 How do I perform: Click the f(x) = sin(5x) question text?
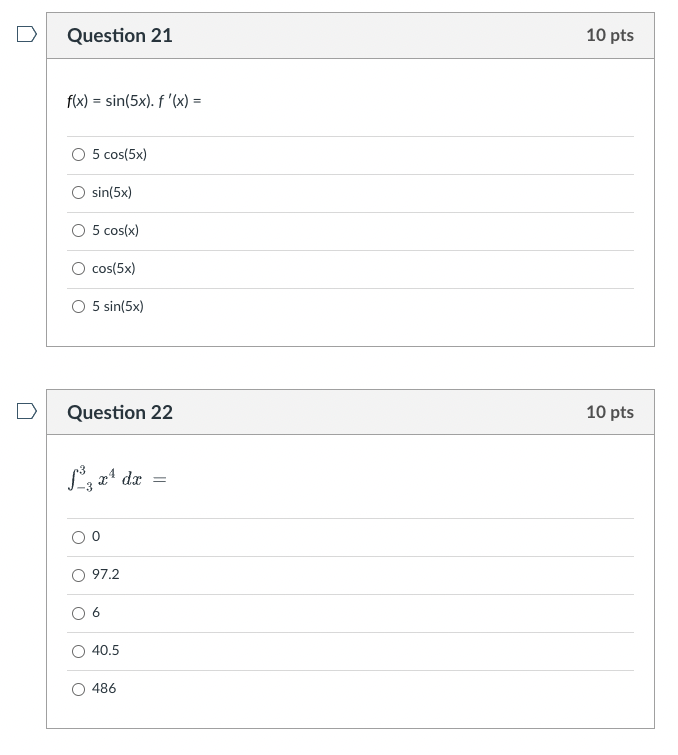(x=135, y=101)
